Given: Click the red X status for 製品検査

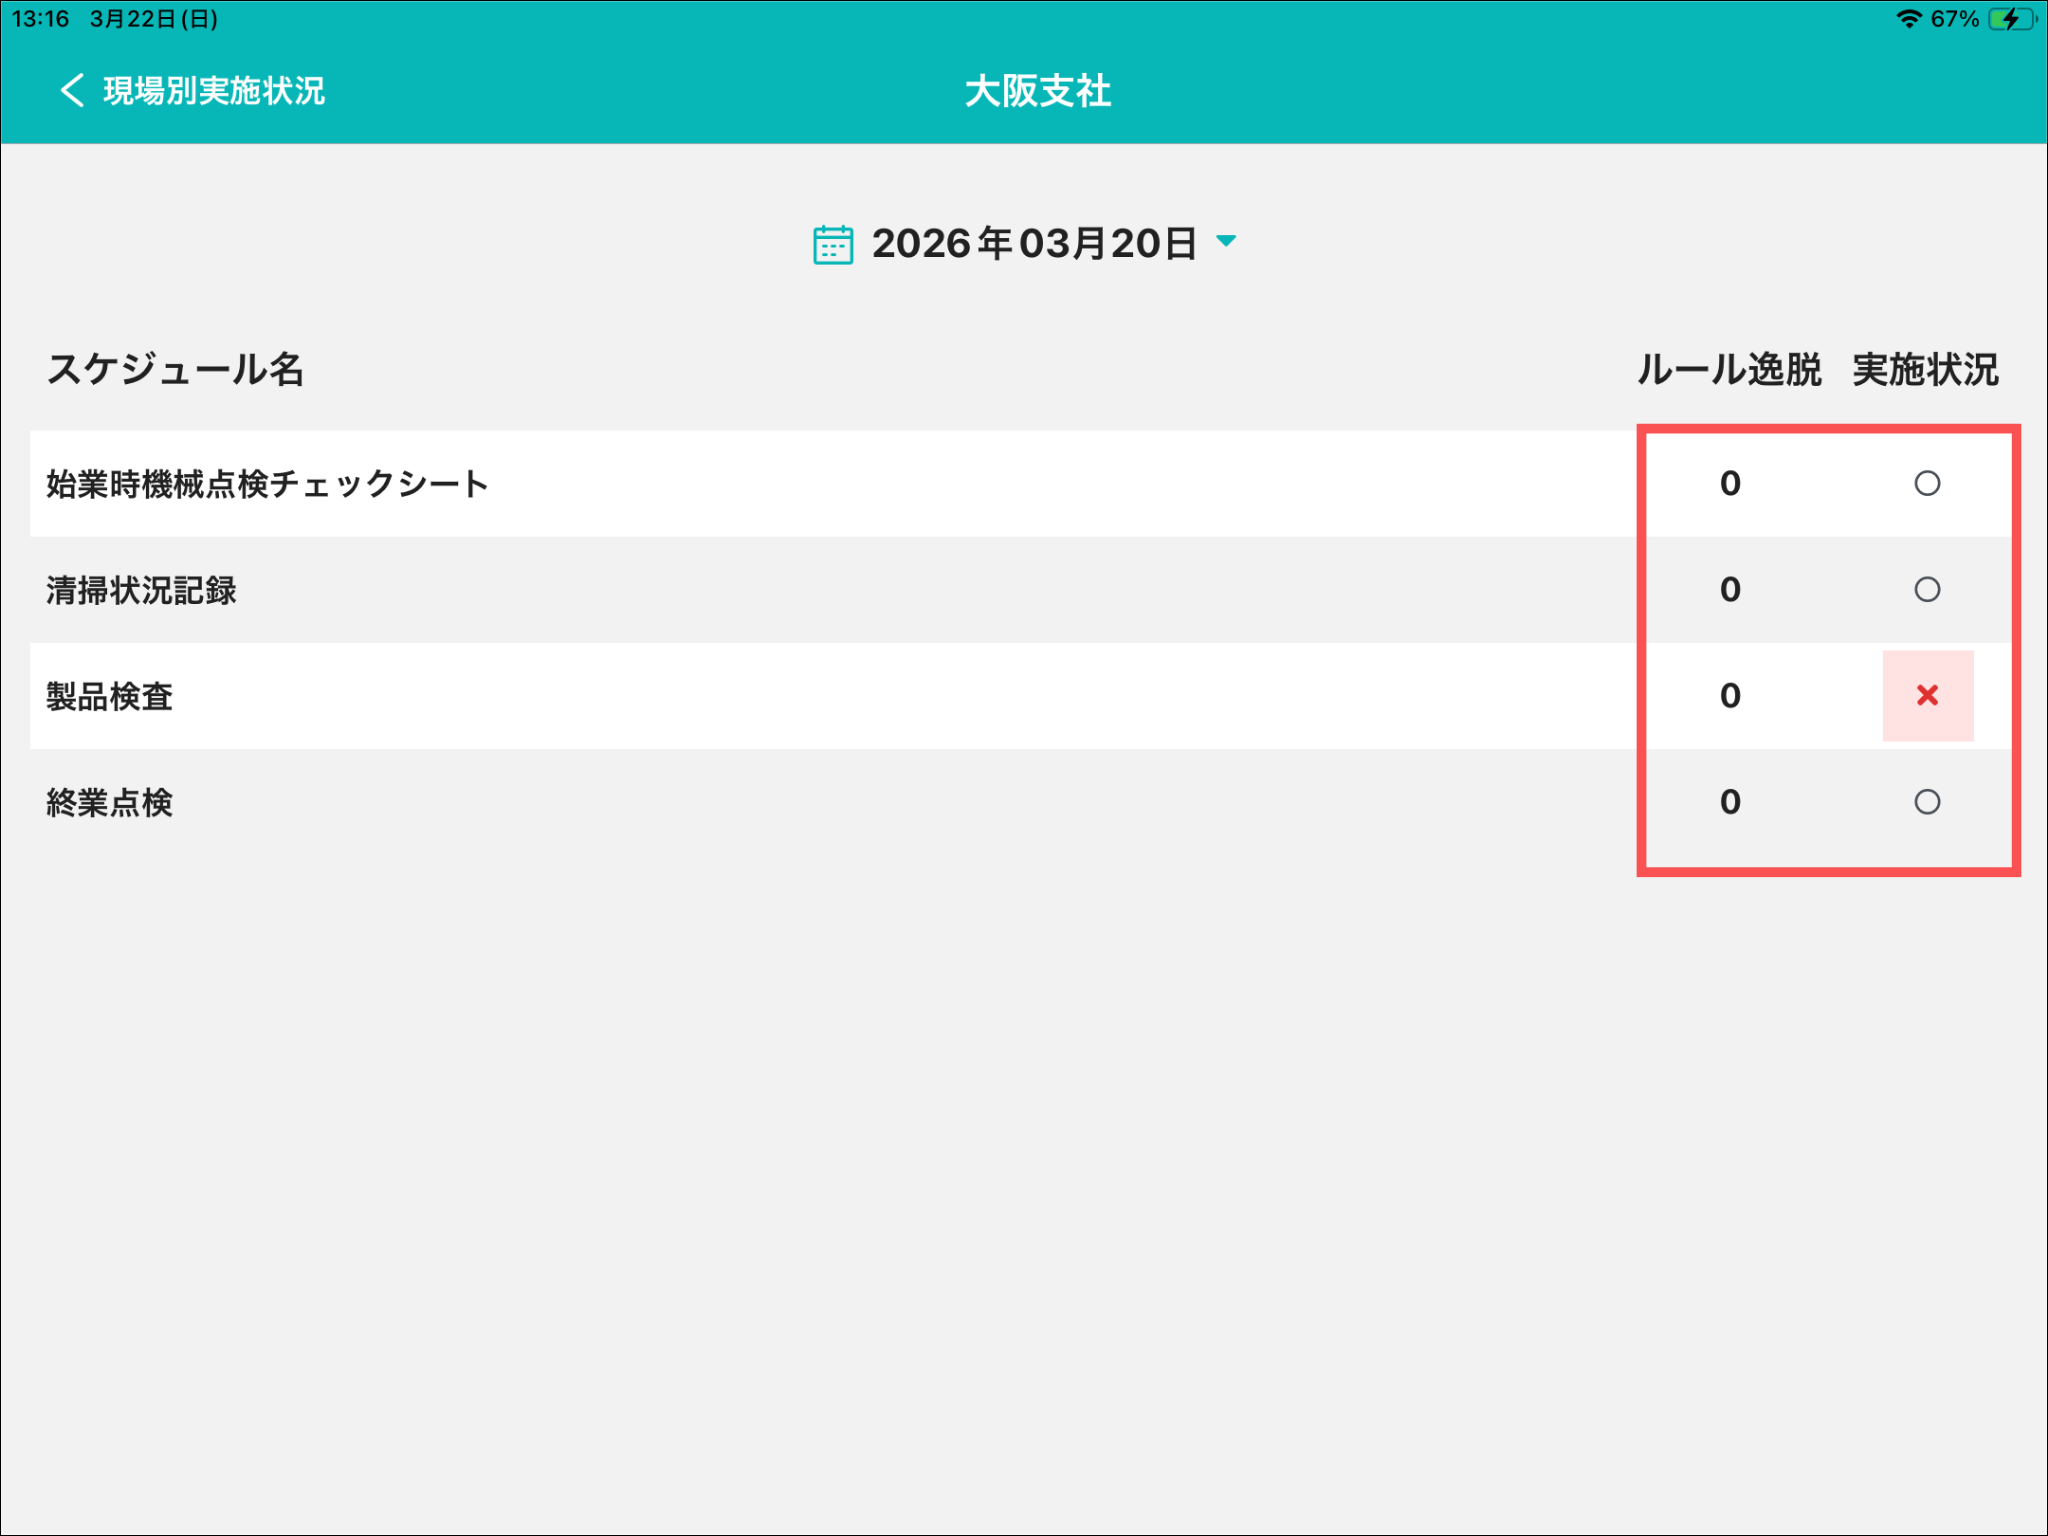Looking at the screenshot, I should pos(1927,696).
